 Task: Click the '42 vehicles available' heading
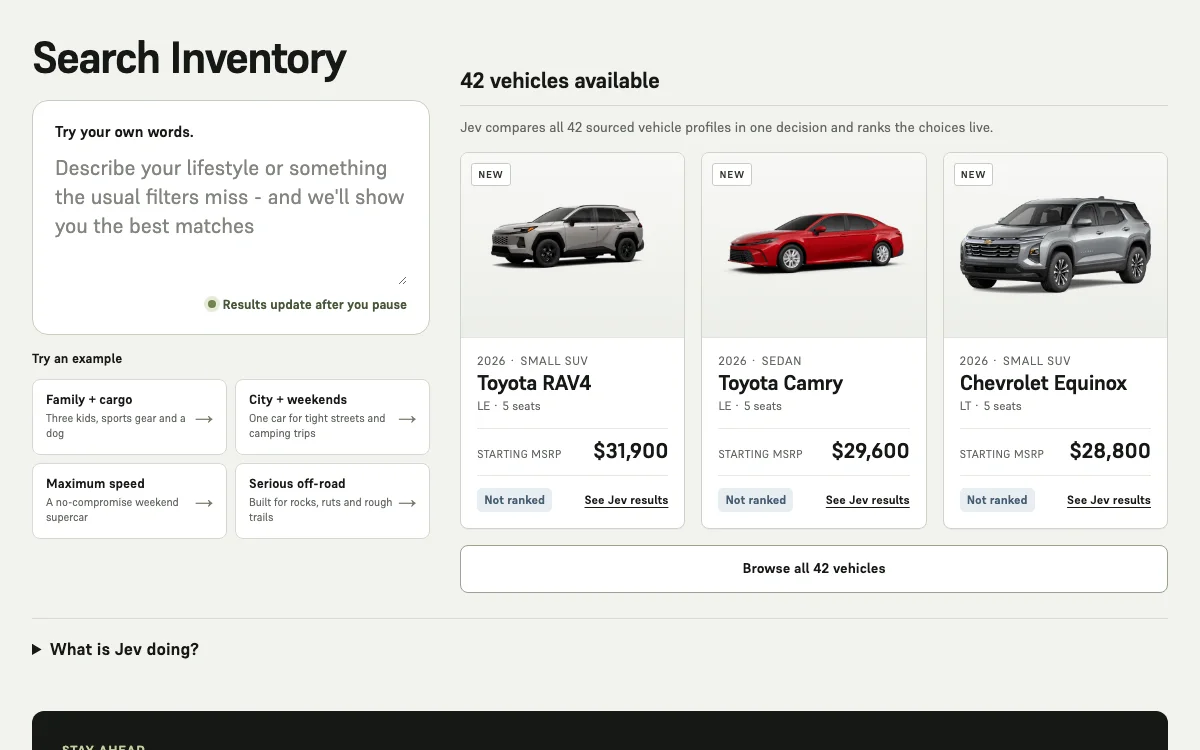[560, 81]
